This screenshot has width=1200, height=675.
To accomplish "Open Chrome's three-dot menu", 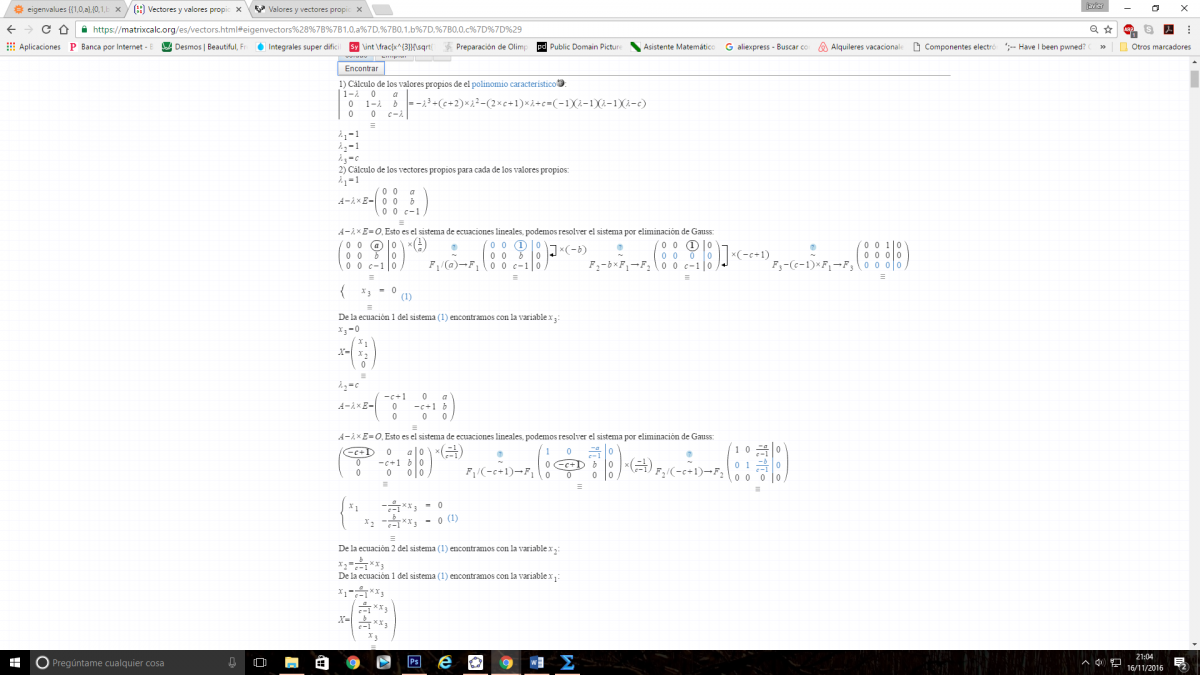I will point(1187,30).
